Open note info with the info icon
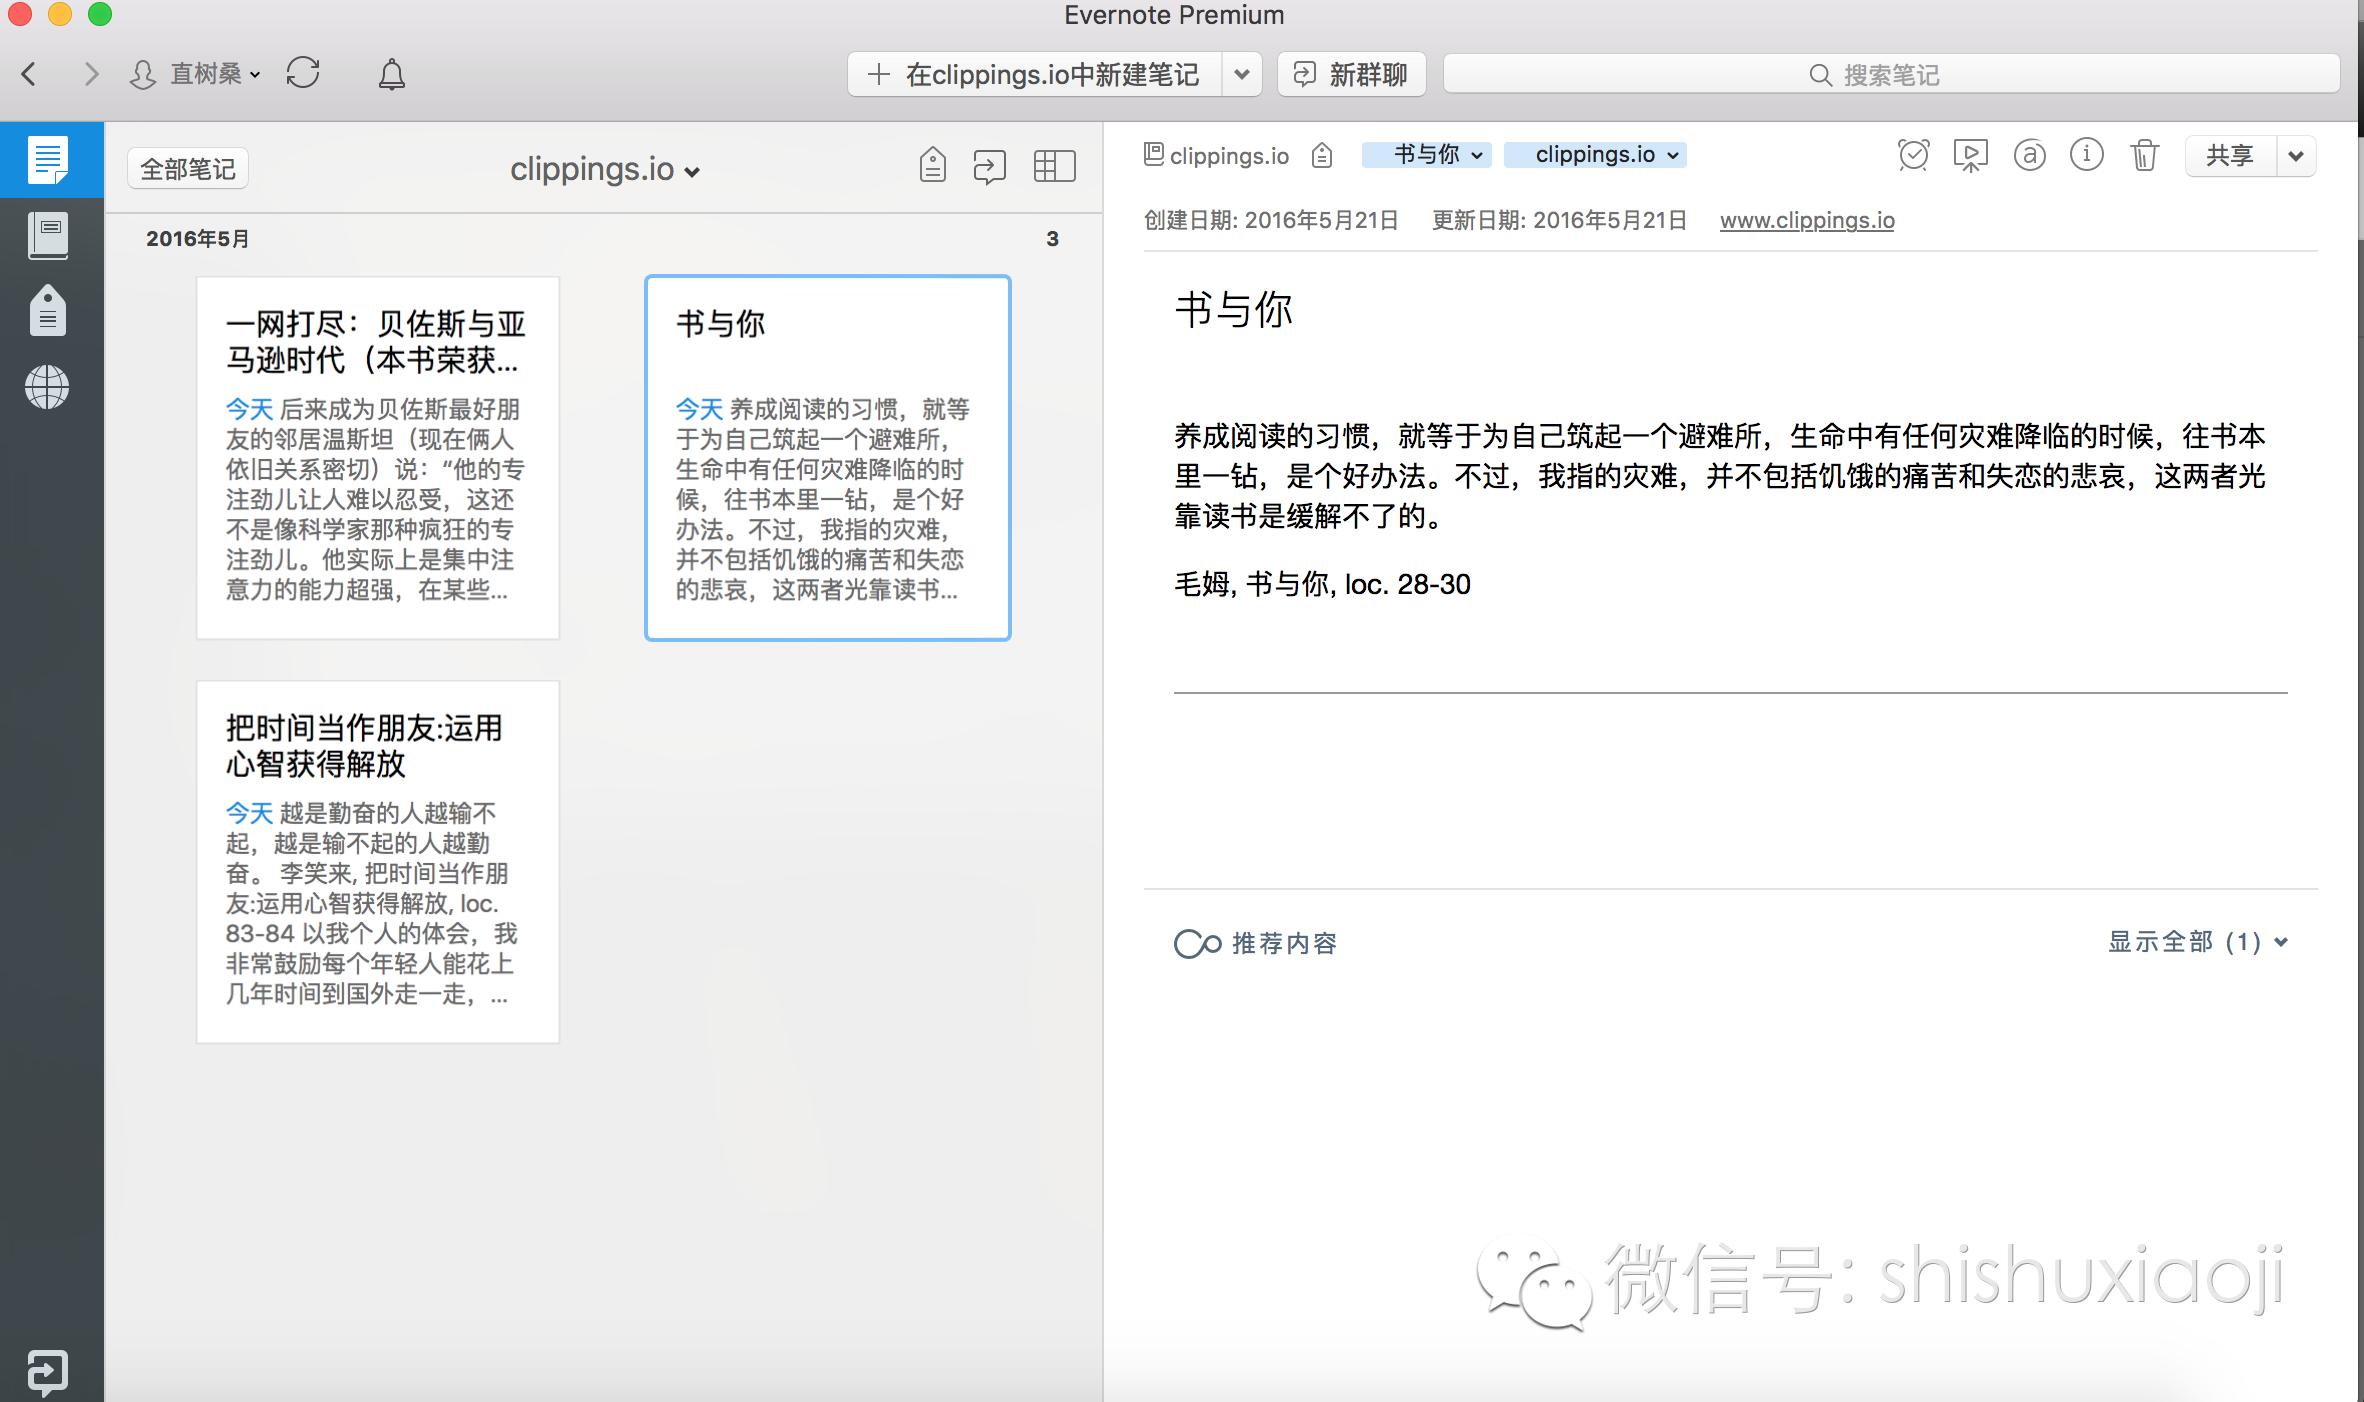This screenshot has height=1402, width=2364. (2086, 155)
